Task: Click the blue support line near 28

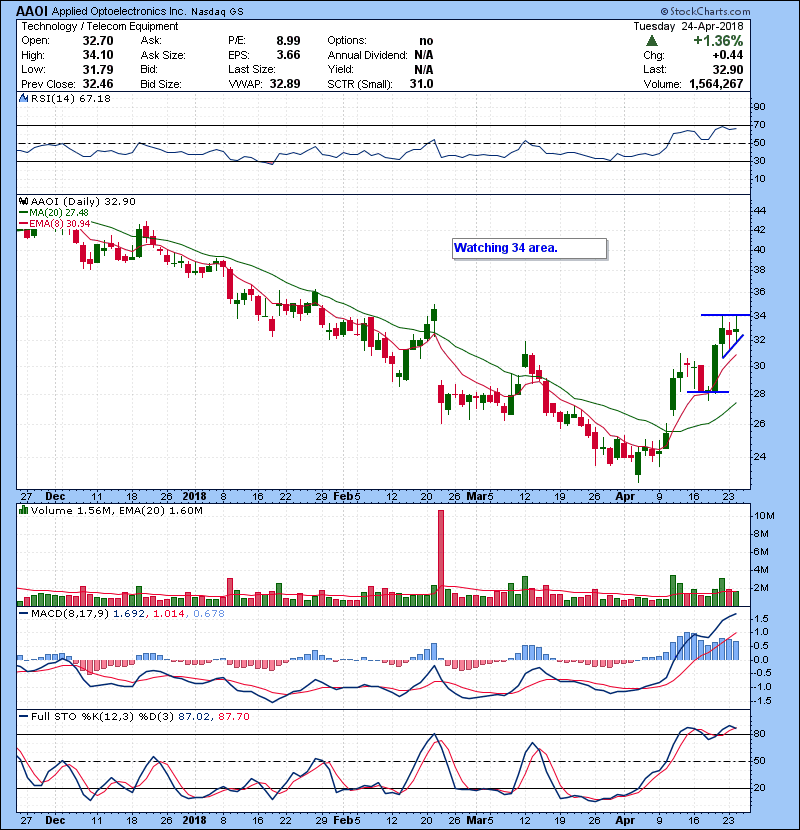Action: pyautogui.click(x=708, y=392)
